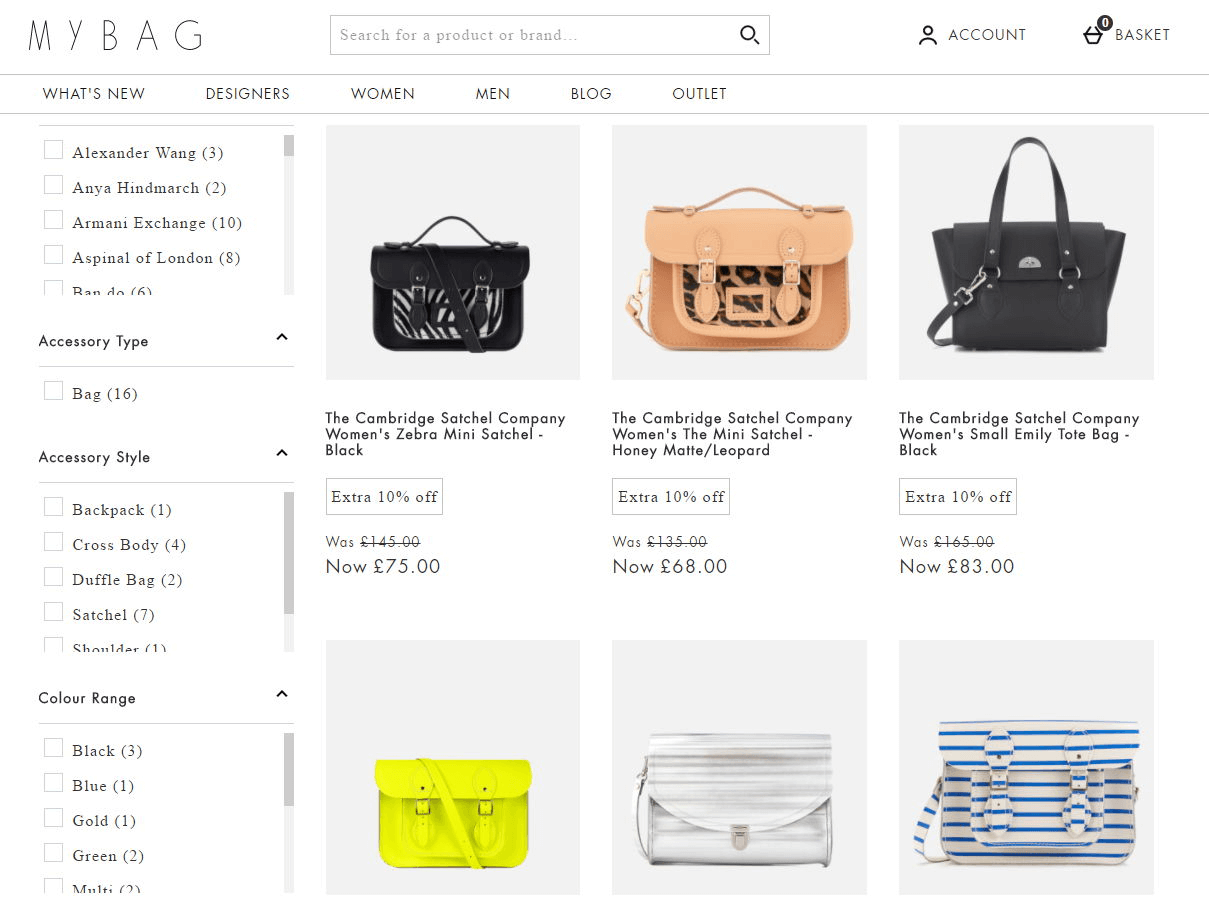The width and height of the screenshot is (1209, 897).
Task: Check the Blue (1) colour filter
Action: [x=54, y=783]
